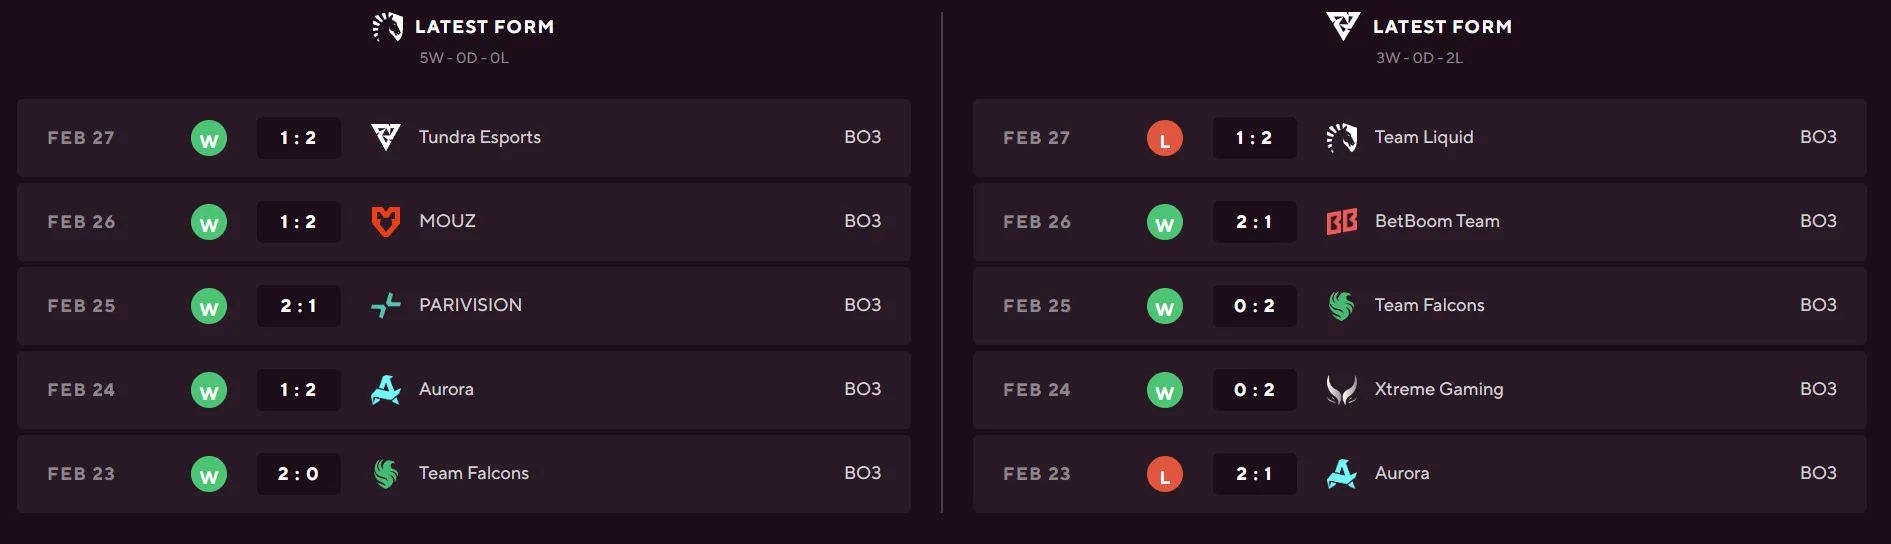Open the Xtreme Gaming team link
The height and width of the screenshot is (544, 1891).
point(1438,389)
